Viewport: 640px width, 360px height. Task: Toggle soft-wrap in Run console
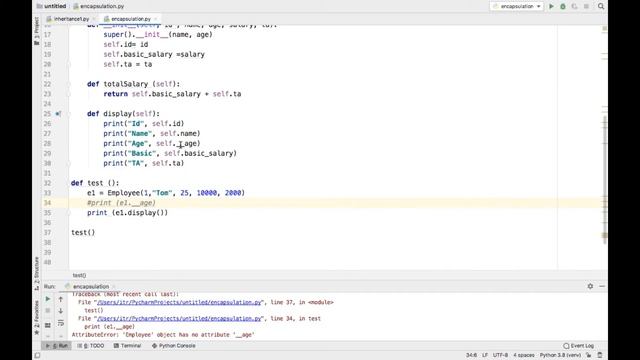coord(61,323)
